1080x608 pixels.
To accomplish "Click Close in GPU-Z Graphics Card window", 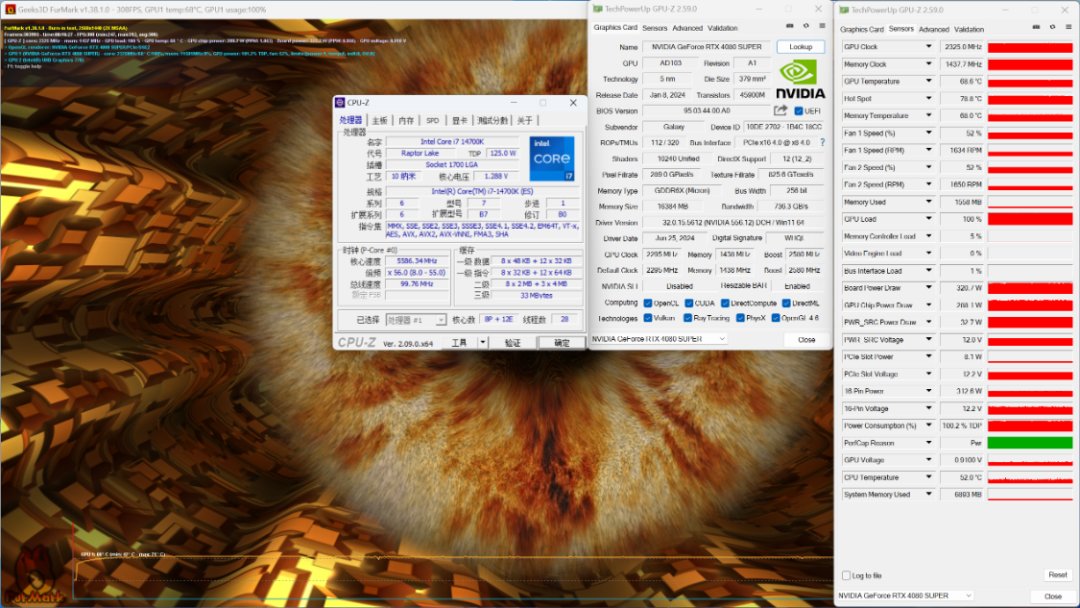I will (x=807, y=339).
